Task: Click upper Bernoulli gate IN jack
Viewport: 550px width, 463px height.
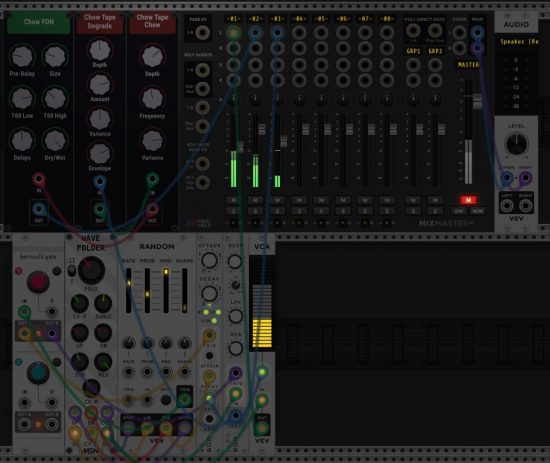Action: click(x=24, y=311)
